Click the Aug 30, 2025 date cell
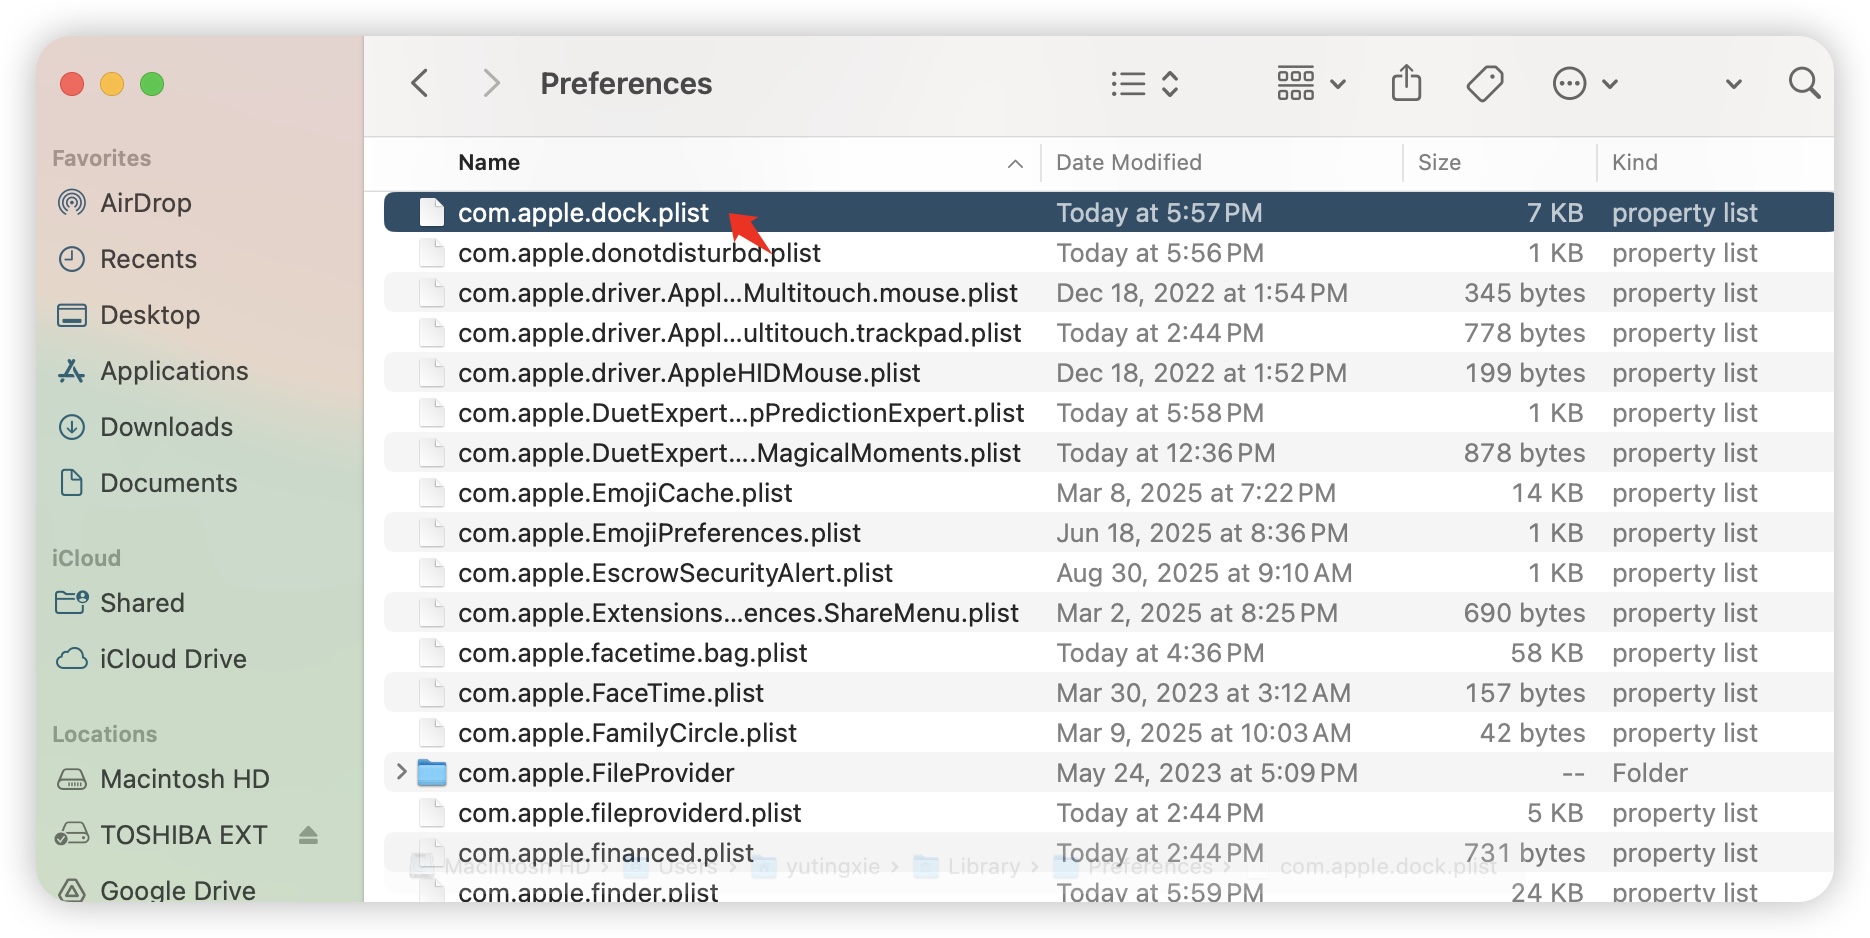Image resolution: width=1870 pixels, height=938 pixels. click(x=1204, y=573)
